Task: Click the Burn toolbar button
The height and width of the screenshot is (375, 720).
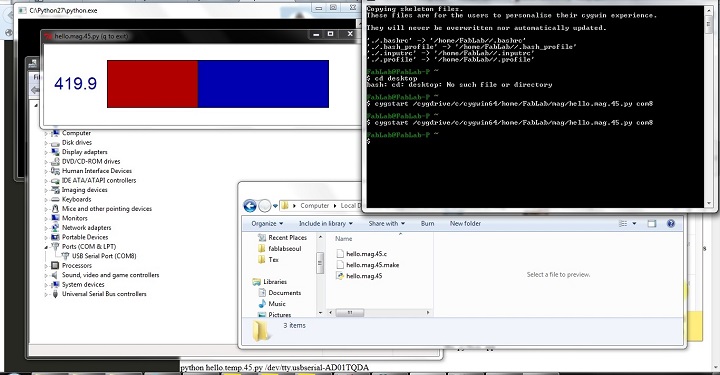Action: click(428, 224)
